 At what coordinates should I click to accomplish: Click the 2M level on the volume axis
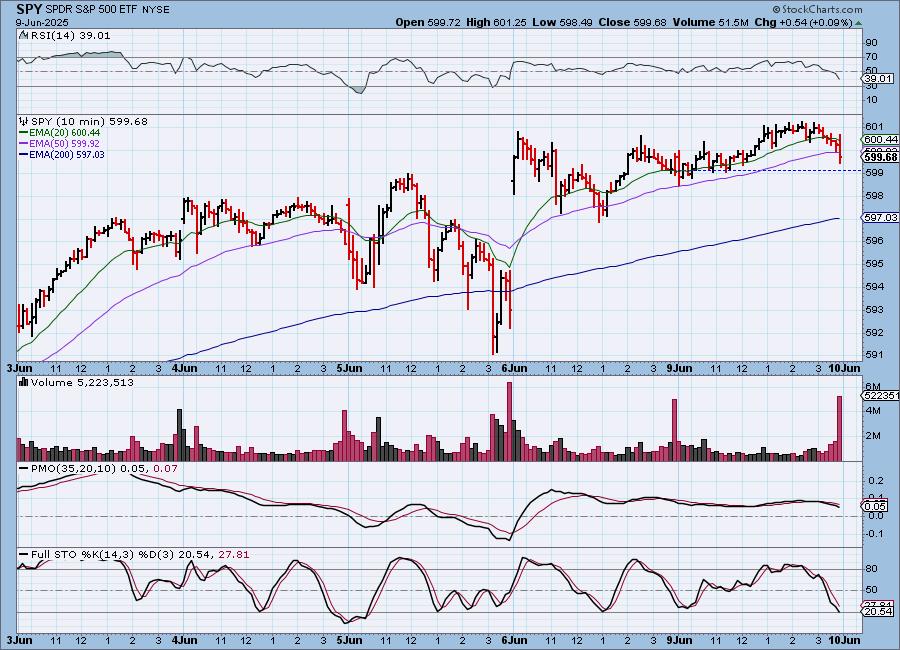873,436
